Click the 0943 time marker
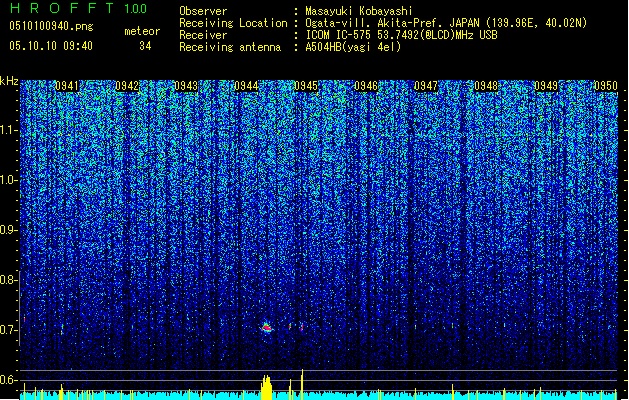The width and height of the screenshot is (629, 400). point(187,86)
